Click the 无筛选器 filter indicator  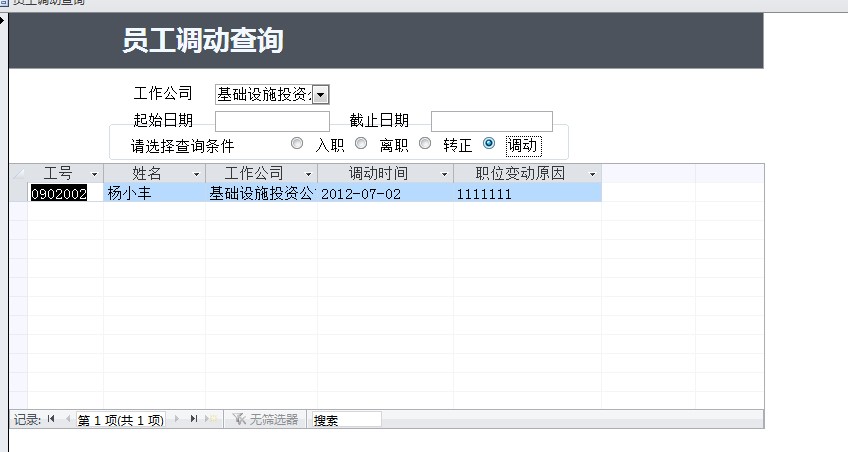click(x=266, y=419)
